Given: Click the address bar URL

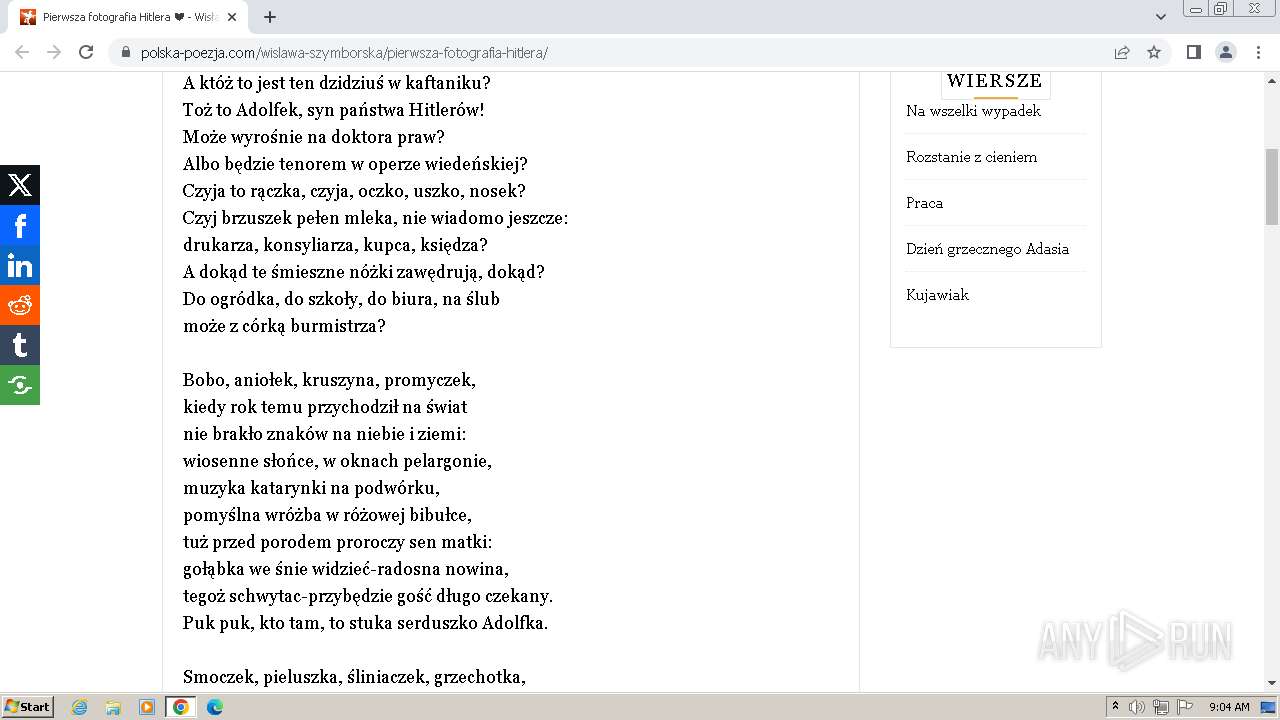Looking at the screenshot, I should click(344, 53).
